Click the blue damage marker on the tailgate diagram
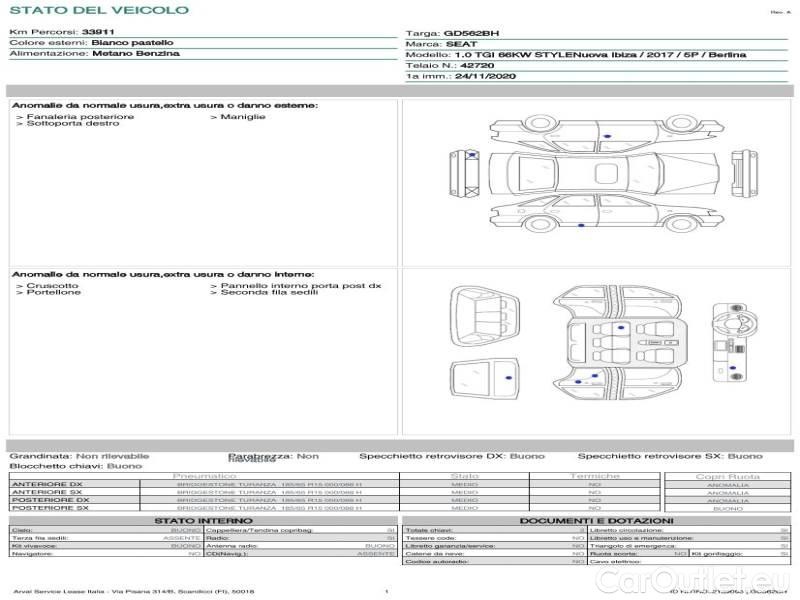This screenshot has width=800, height=600. tap(508, 379)
